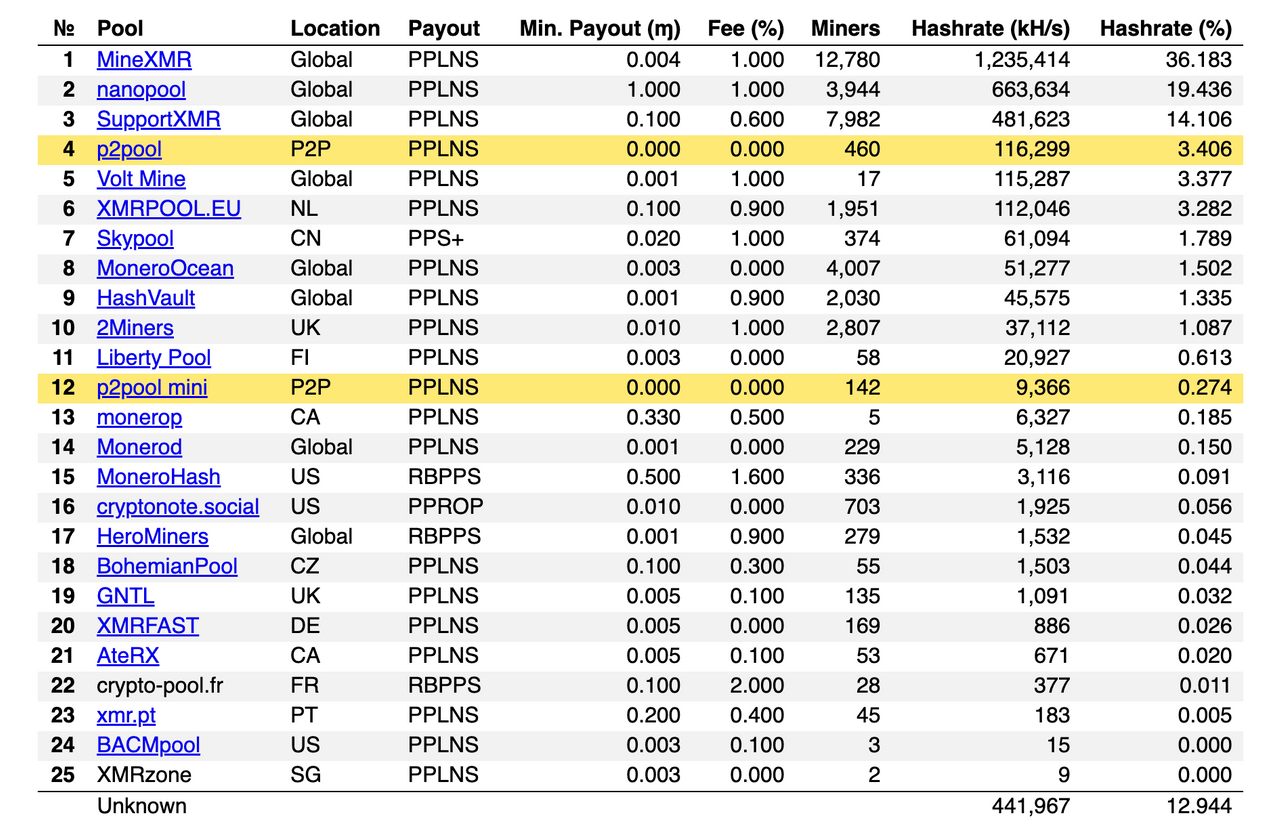The height and width of the screenshot is (840, 1280).
Task: Visit the HashVault pool link
Action: 146,299
